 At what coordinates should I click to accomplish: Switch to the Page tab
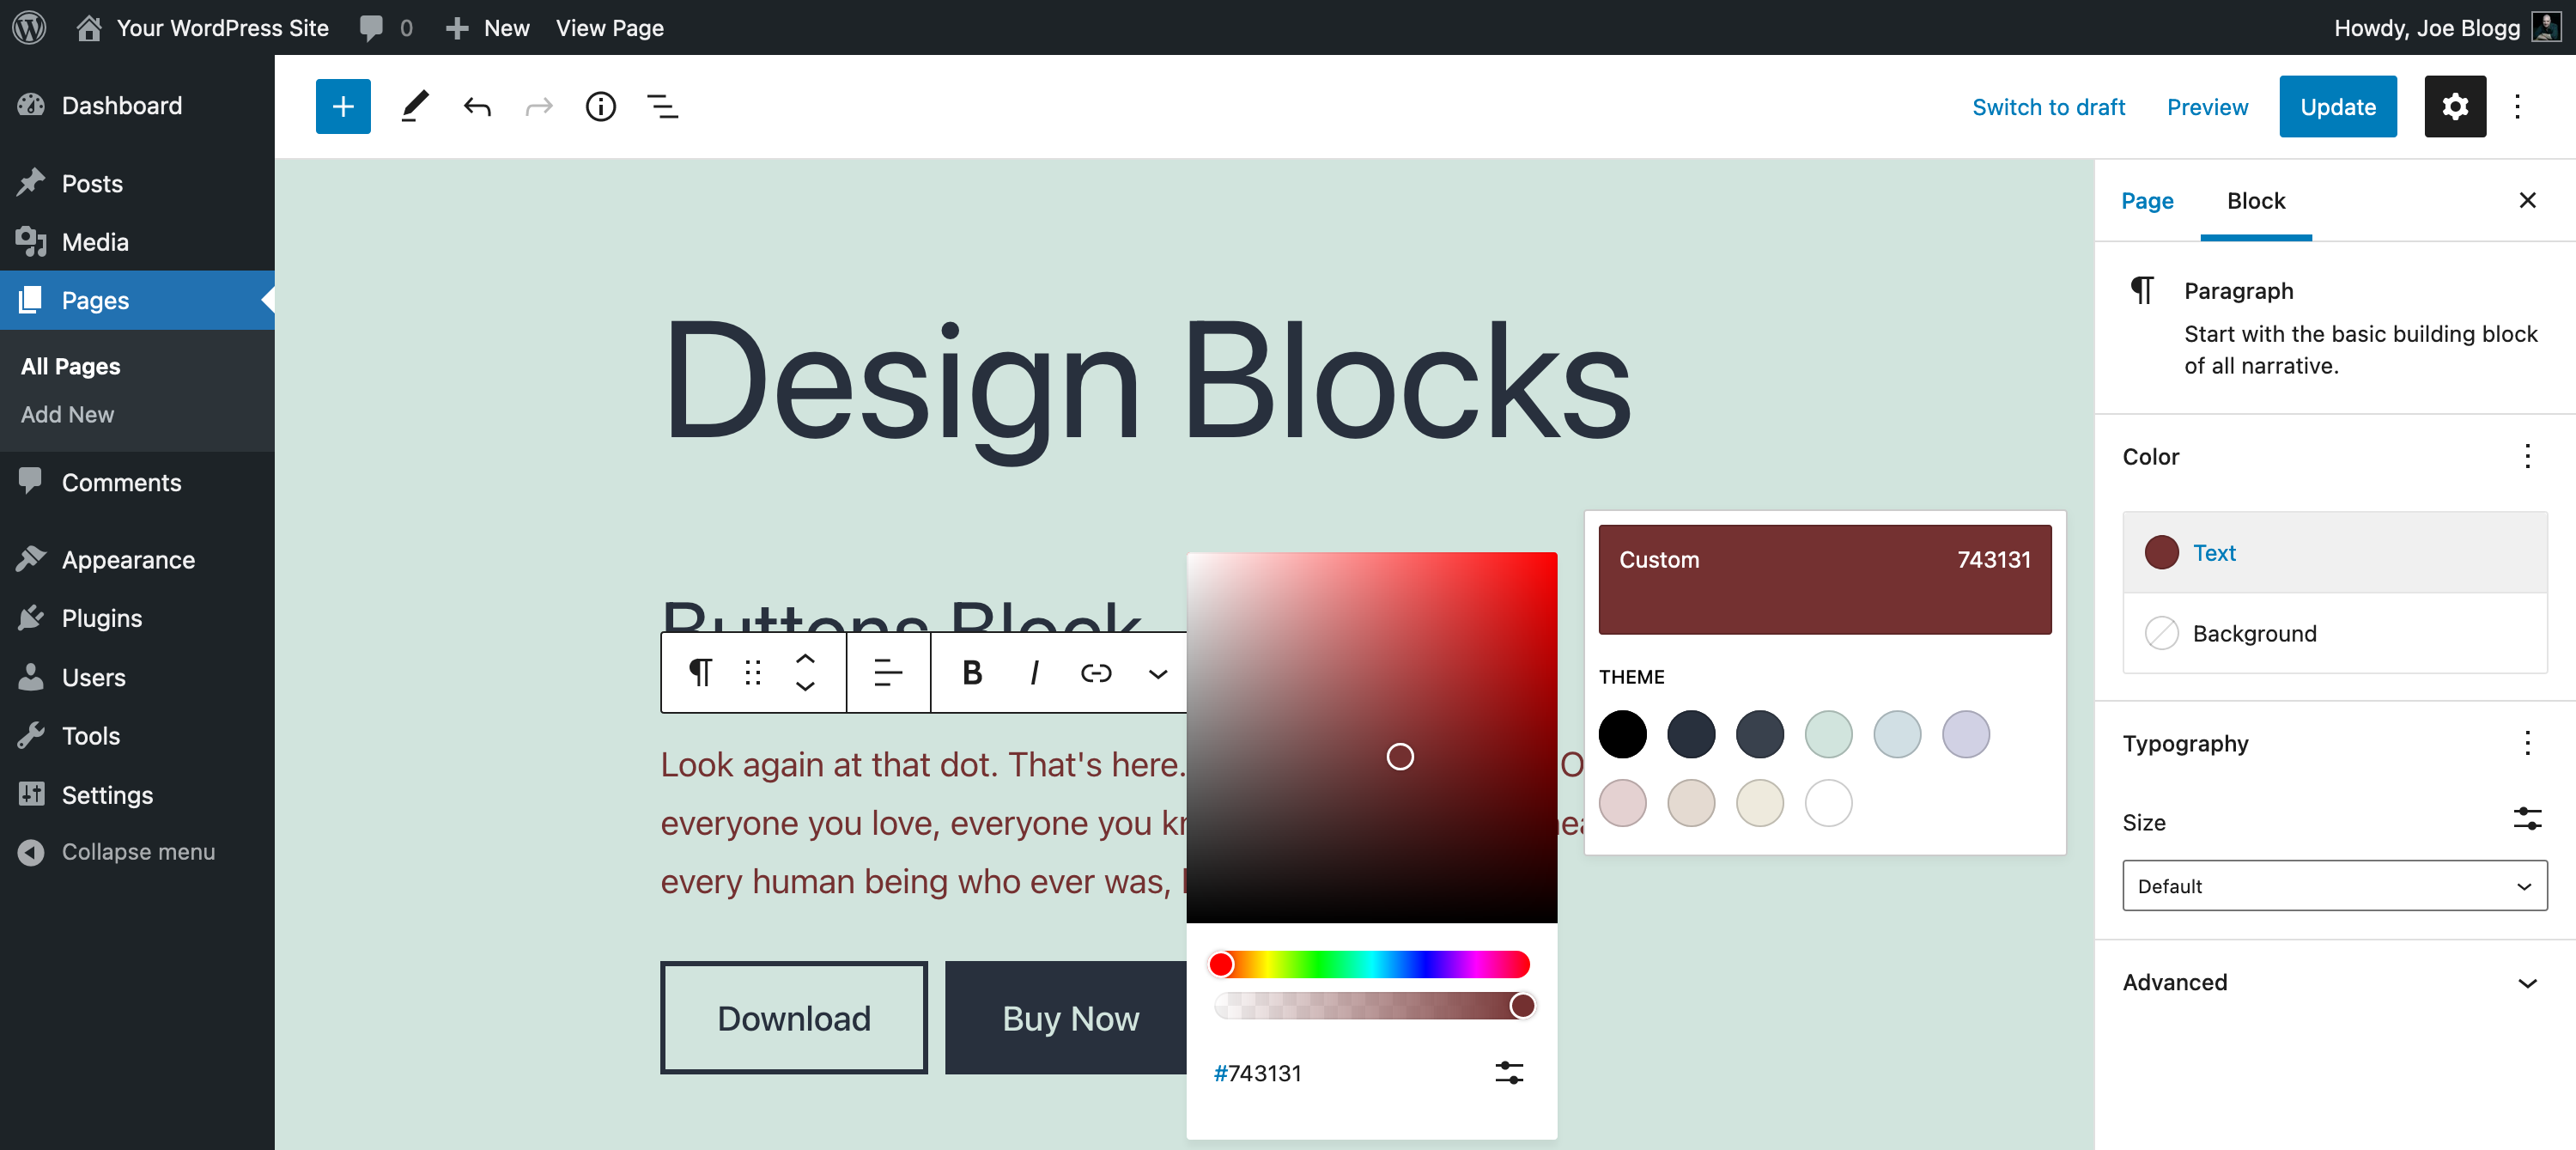(x=2146, y=201)
